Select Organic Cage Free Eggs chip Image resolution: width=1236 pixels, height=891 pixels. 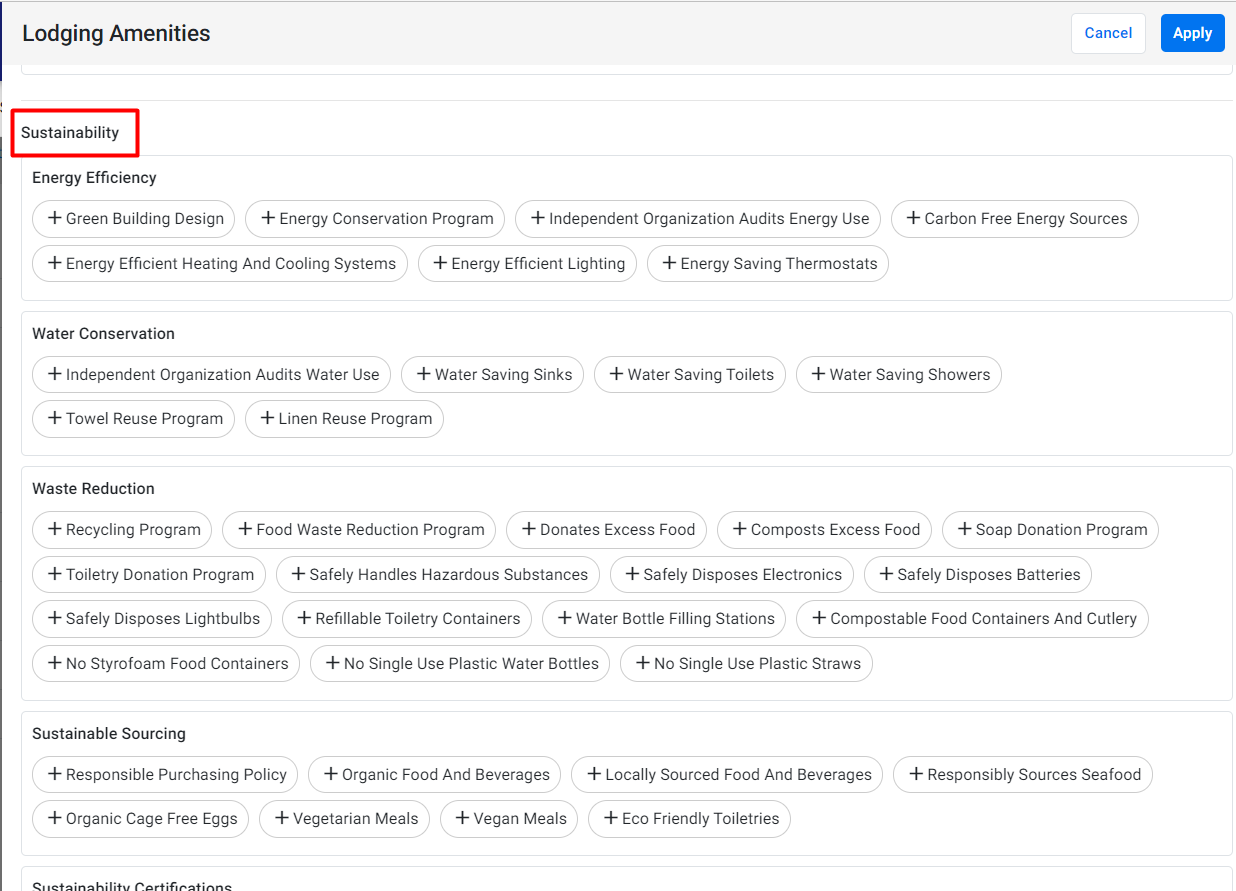click(140, 819)
